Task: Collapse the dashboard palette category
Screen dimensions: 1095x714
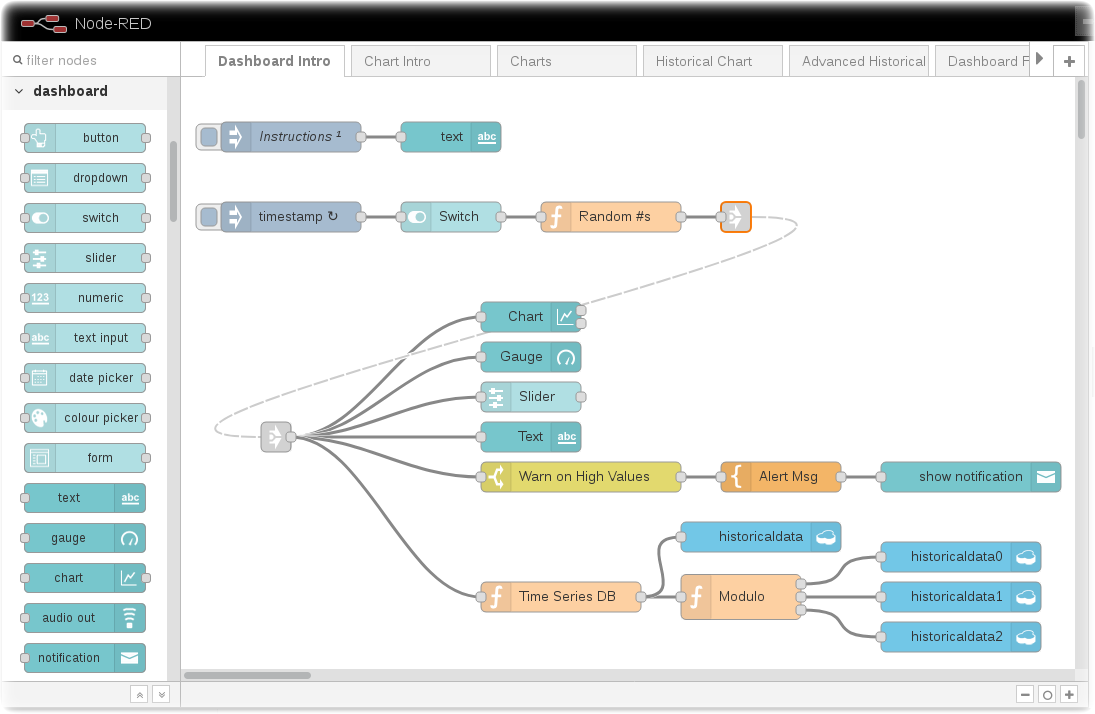Action: point(19,91)
